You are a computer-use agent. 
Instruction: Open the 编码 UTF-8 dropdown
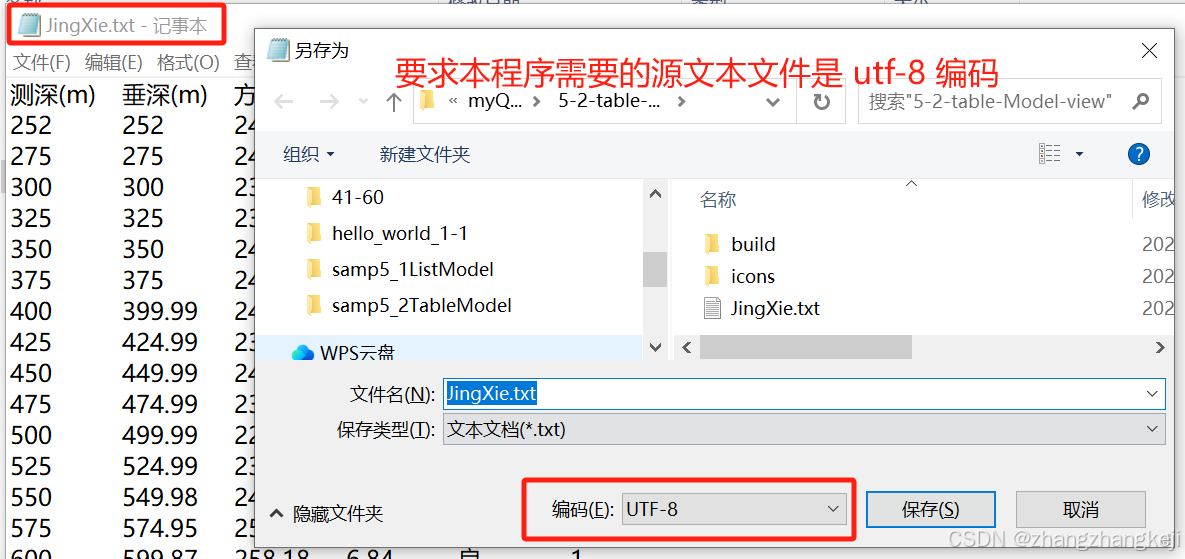(x=733, y=509)
